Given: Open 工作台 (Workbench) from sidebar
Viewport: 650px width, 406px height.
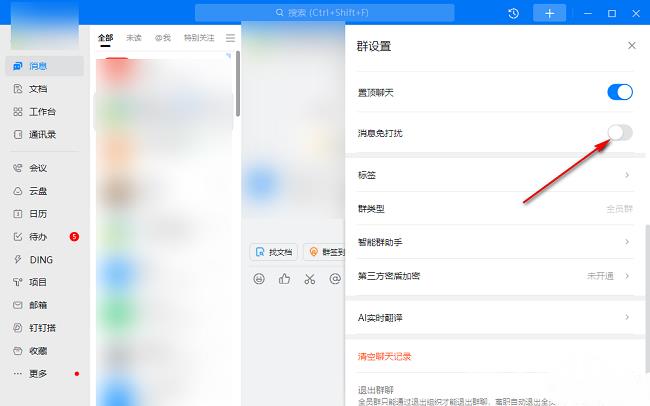Looking at the screenshot, I should point(40,112).
